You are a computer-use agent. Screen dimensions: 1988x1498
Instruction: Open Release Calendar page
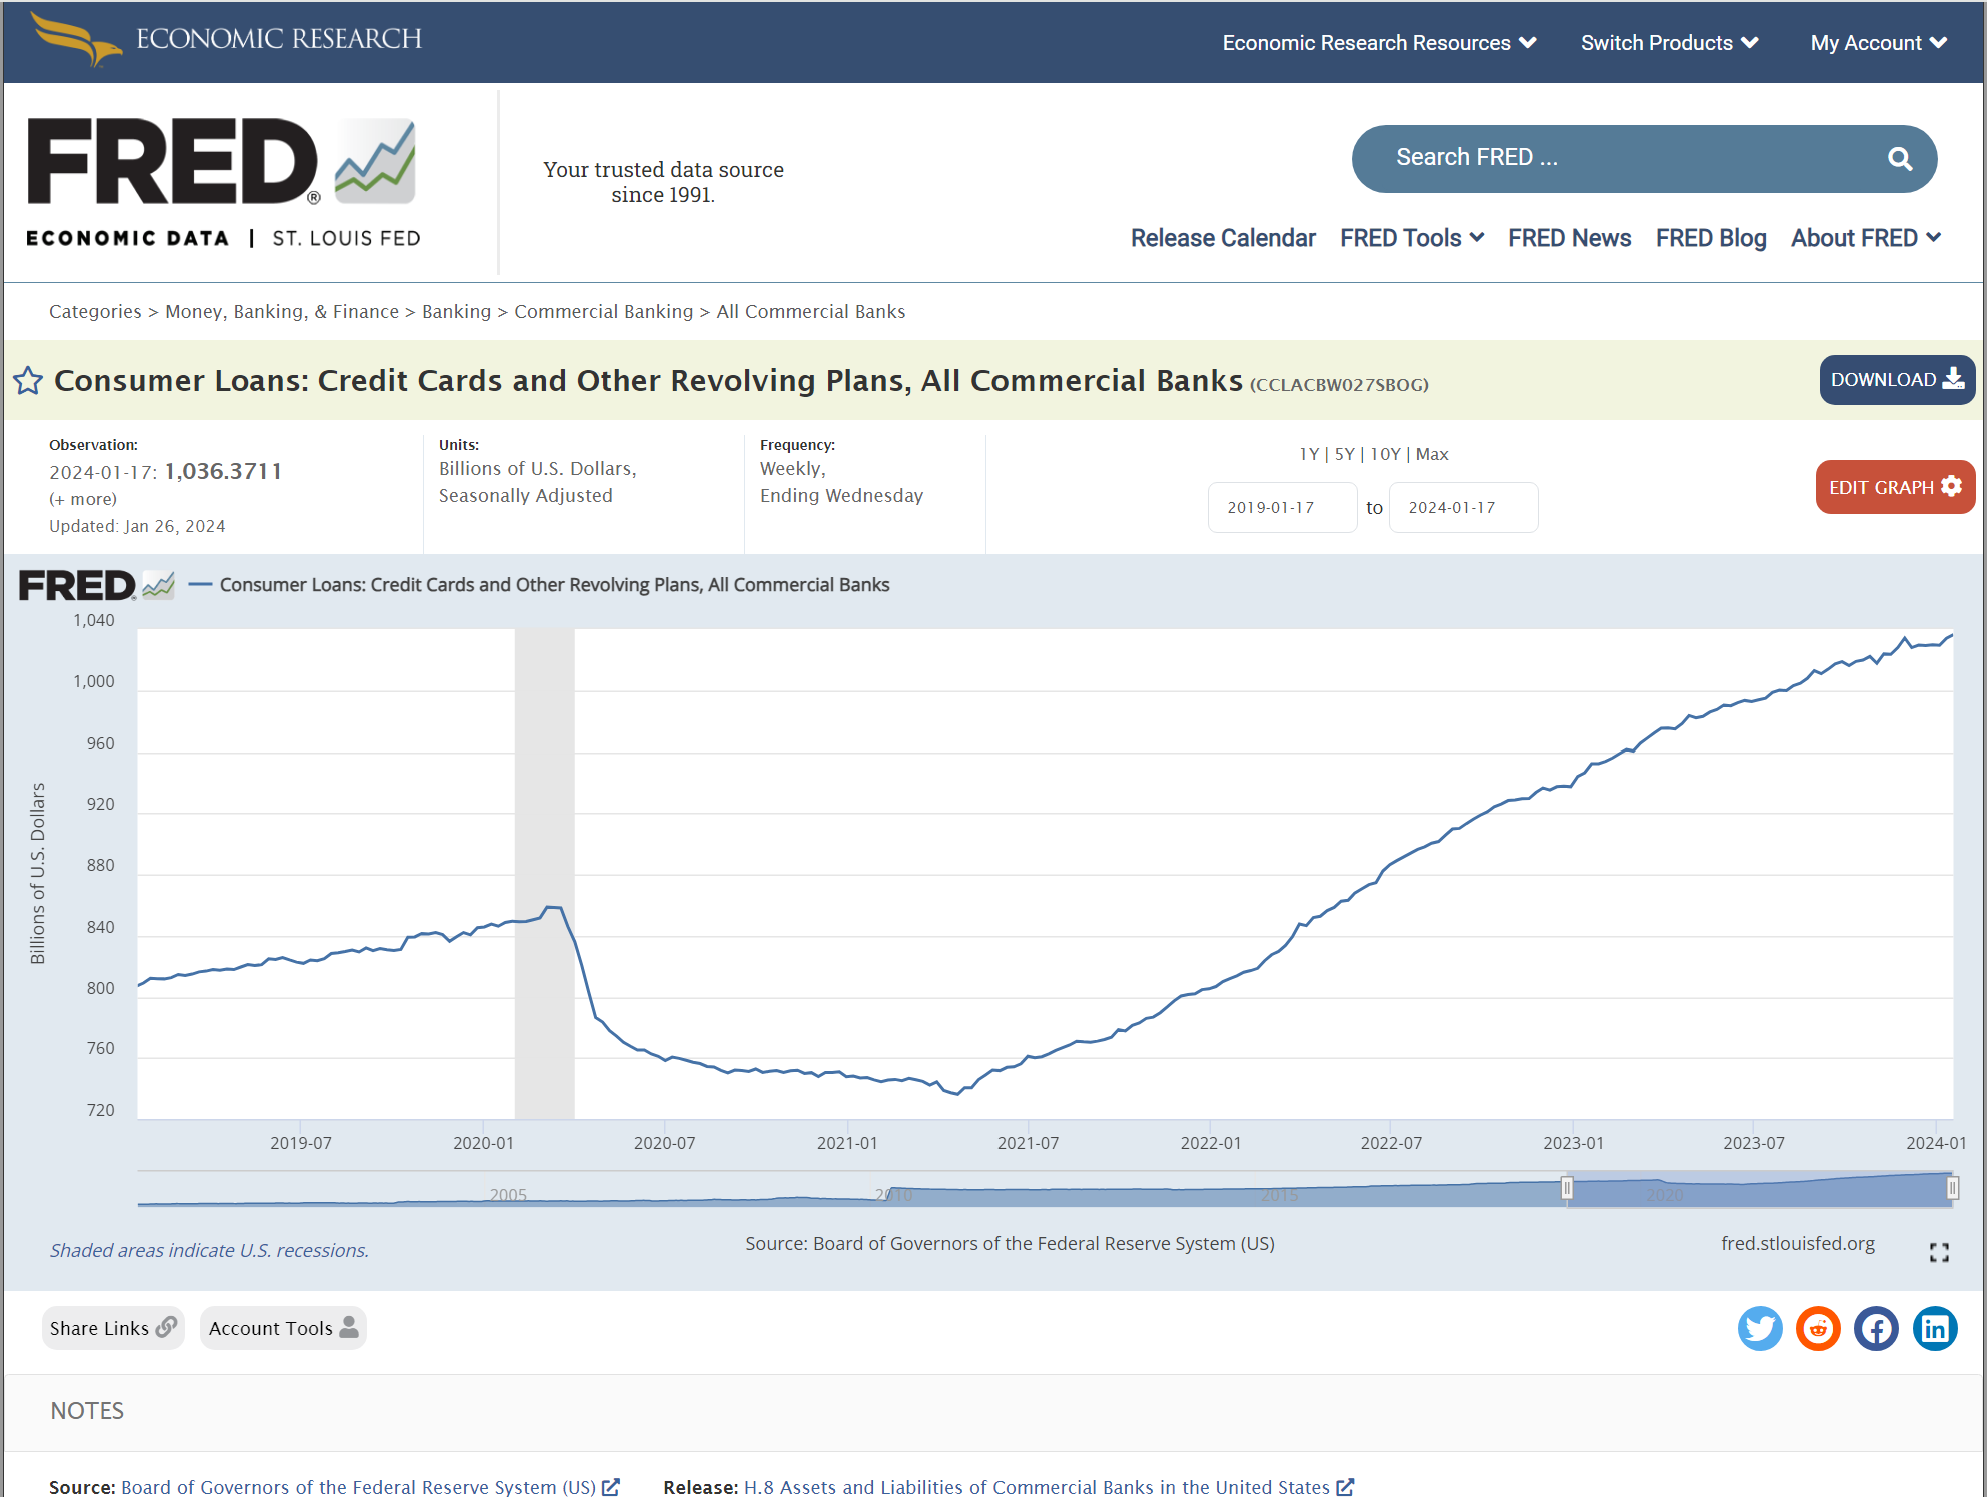(x=1223, y=238)
